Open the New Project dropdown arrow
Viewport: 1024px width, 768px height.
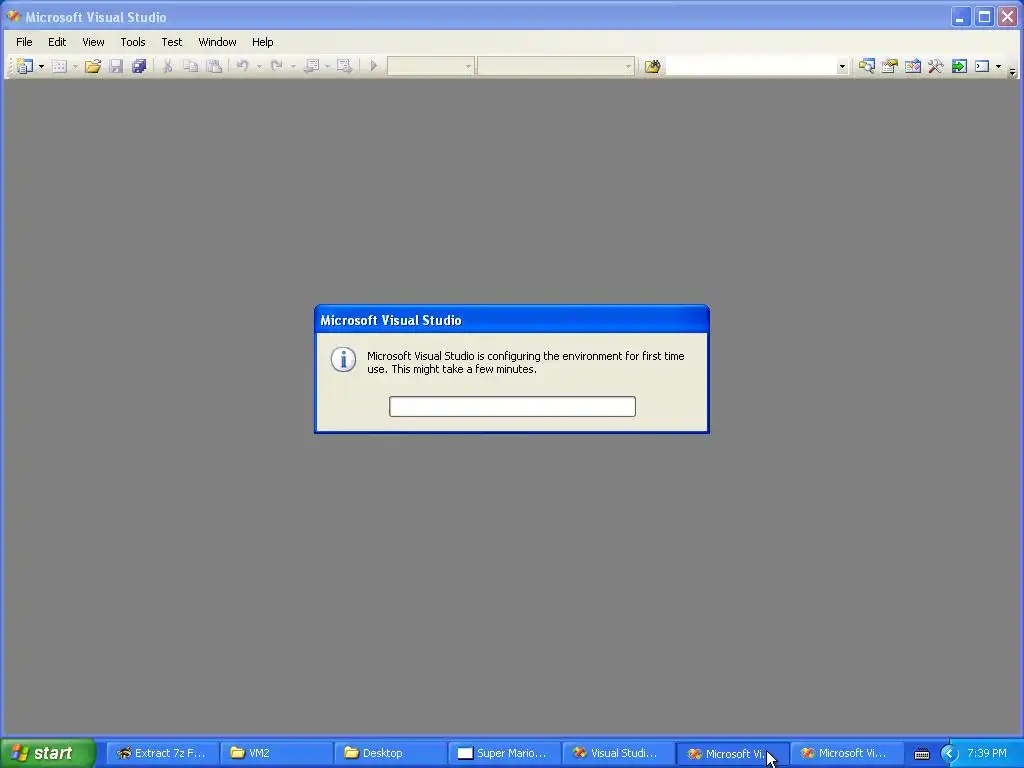tap(41, 66)
